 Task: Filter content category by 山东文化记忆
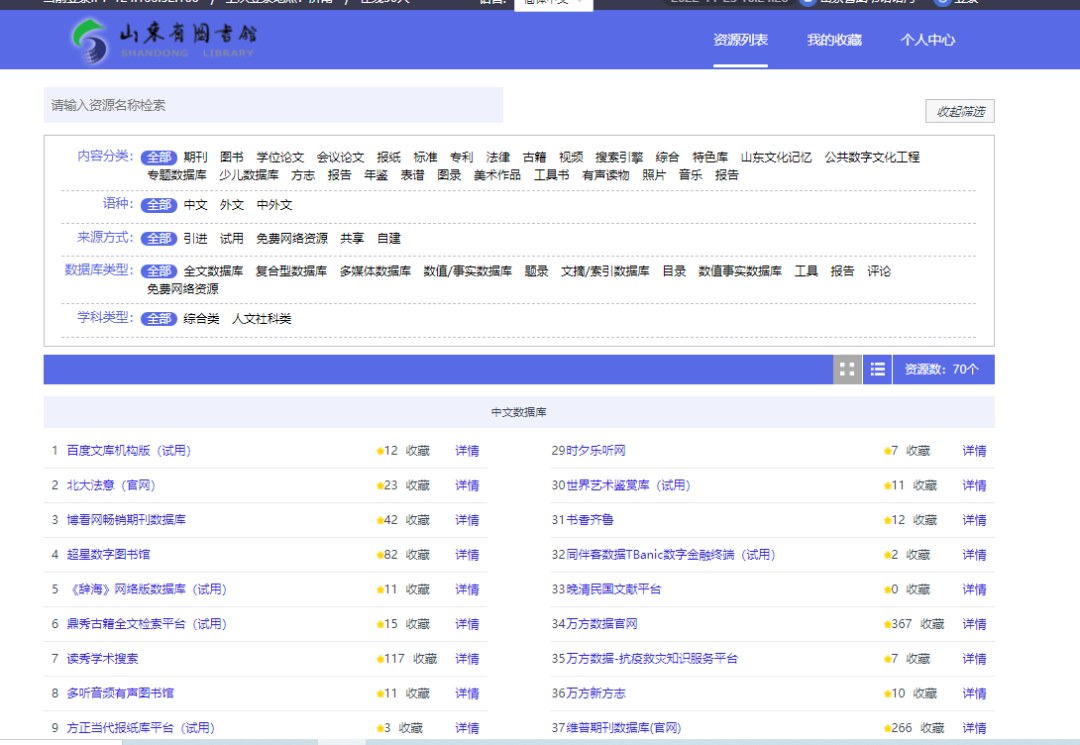[776, 158]
